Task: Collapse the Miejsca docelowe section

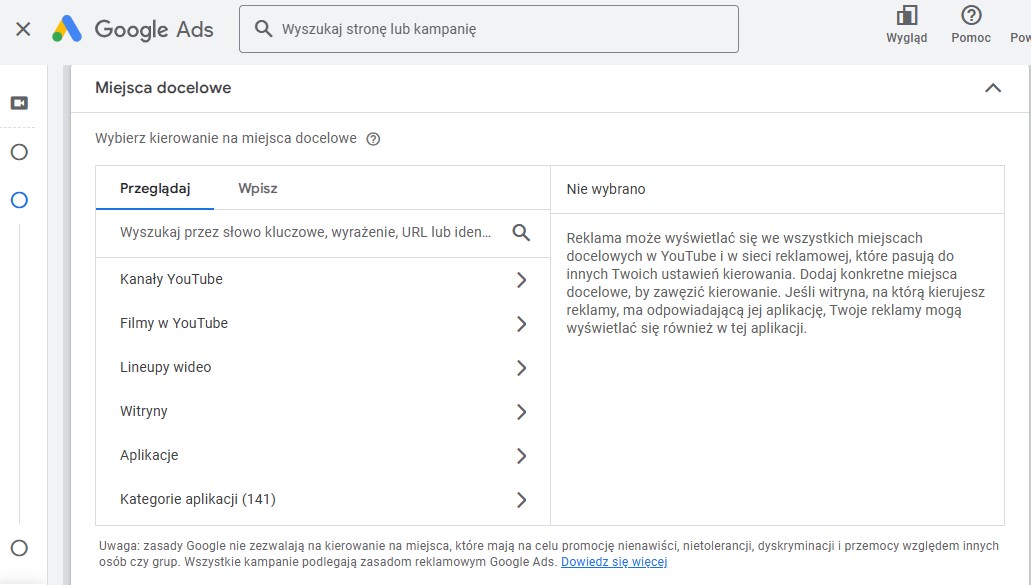Action: [x=992, y=88]
